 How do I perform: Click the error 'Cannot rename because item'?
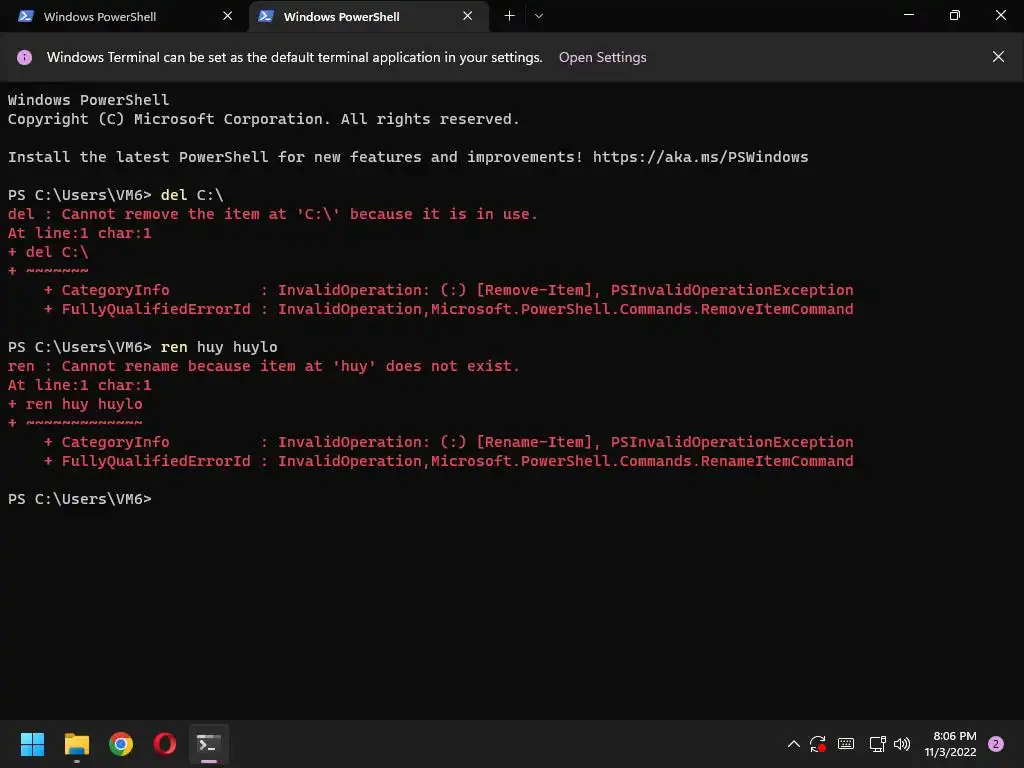tap(178, 366)
